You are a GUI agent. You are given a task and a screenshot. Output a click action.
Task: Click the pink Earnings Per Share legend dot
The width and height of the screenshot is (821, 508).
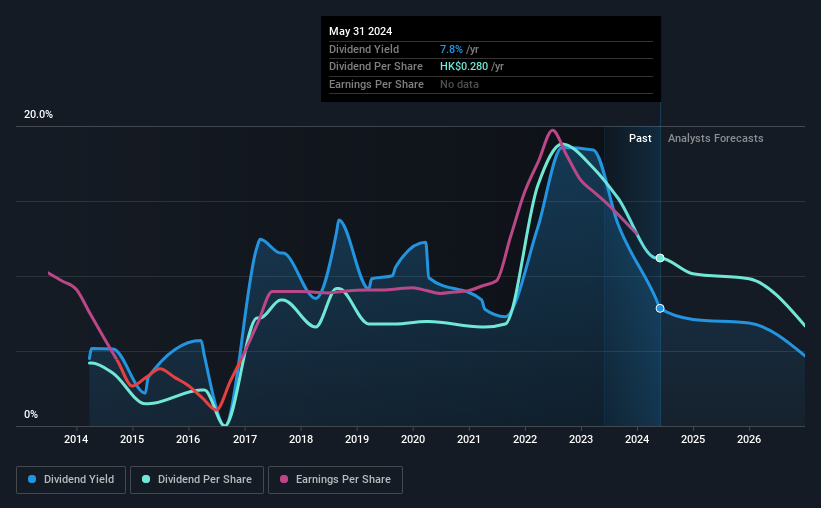pos(284,479)
